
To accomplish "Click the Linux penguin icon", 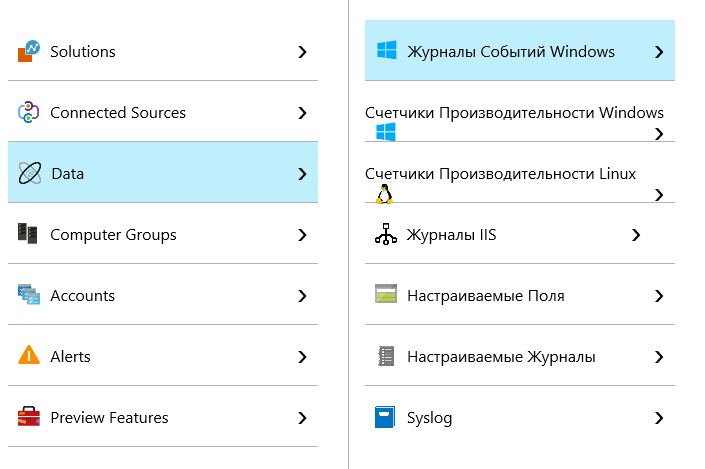I will pos(384,194).
